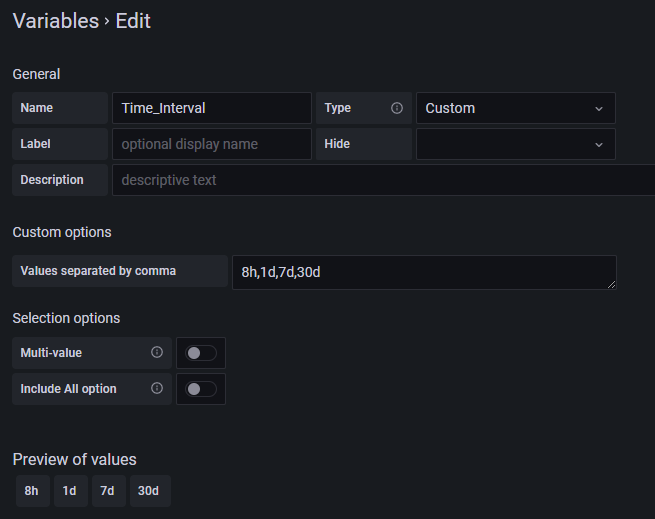
Task: Click the Edit breadcrumb heading
Action: [x=133, y=21]
